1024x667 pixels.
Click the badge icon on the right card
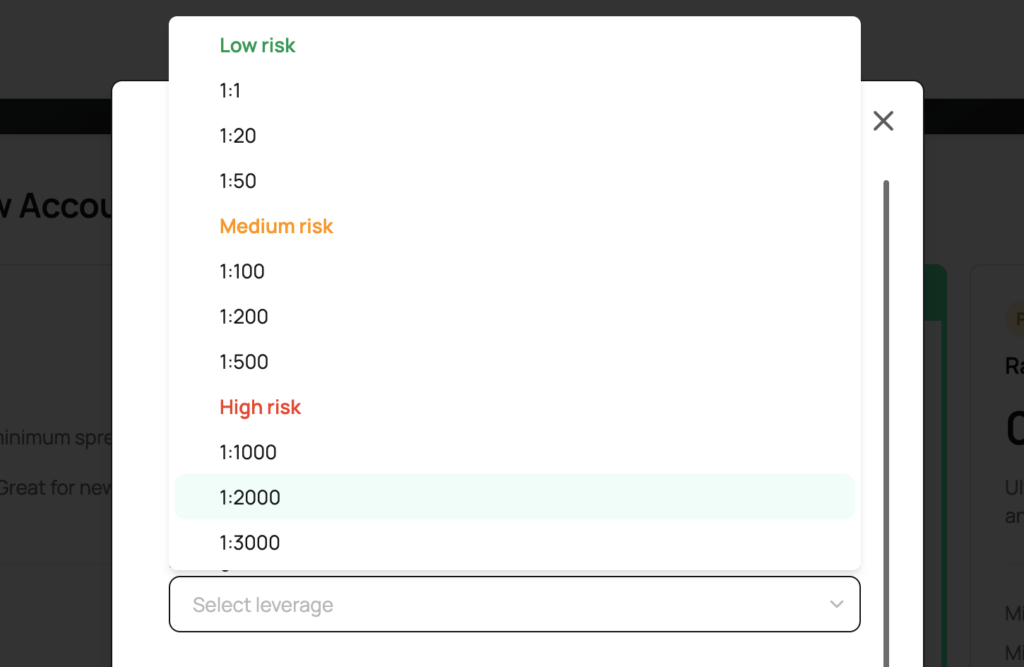point(1016,318)
